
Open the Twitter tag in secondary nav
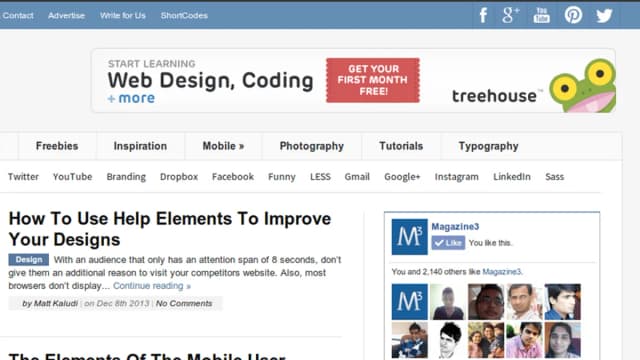pyautogui.click(x=23, y=177)
